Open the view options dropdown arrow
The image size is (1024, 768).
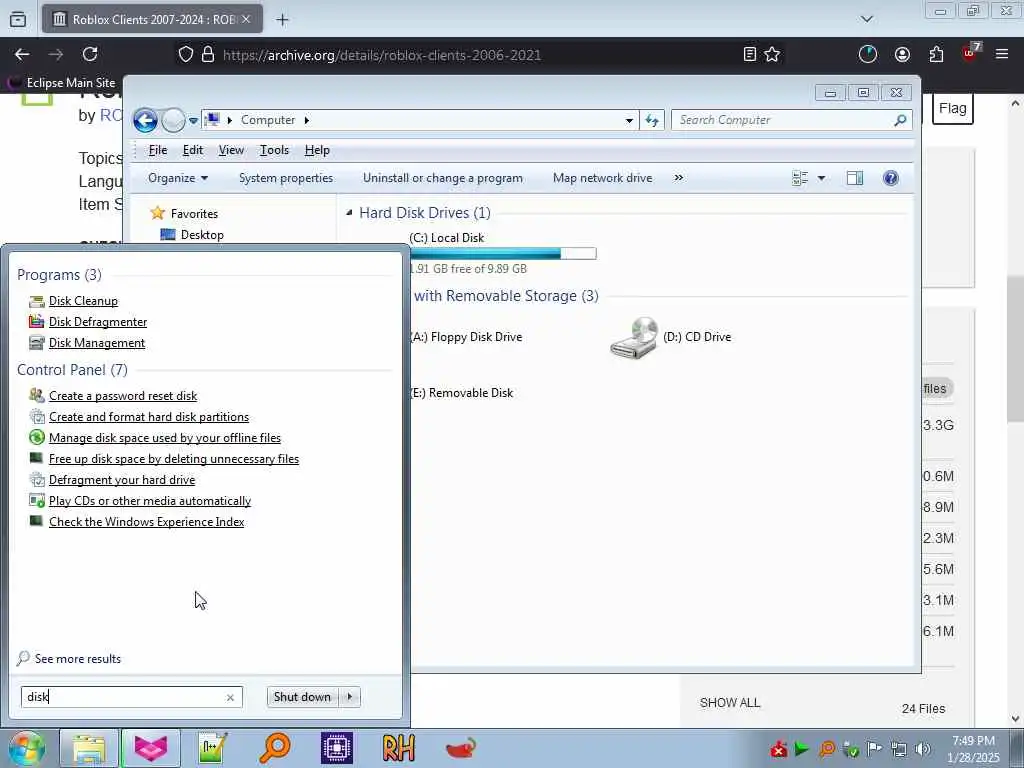click(822, 178)
